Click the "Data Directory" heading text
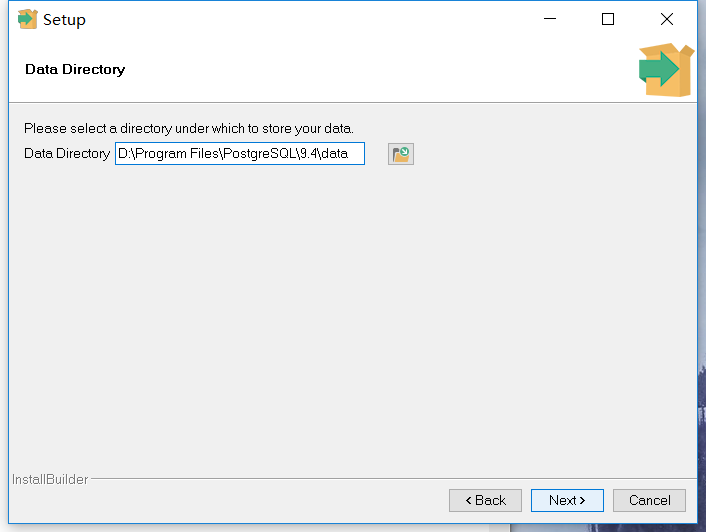Image resolution: width=706 pixels, height=532 pixels. tap(75, 69)
